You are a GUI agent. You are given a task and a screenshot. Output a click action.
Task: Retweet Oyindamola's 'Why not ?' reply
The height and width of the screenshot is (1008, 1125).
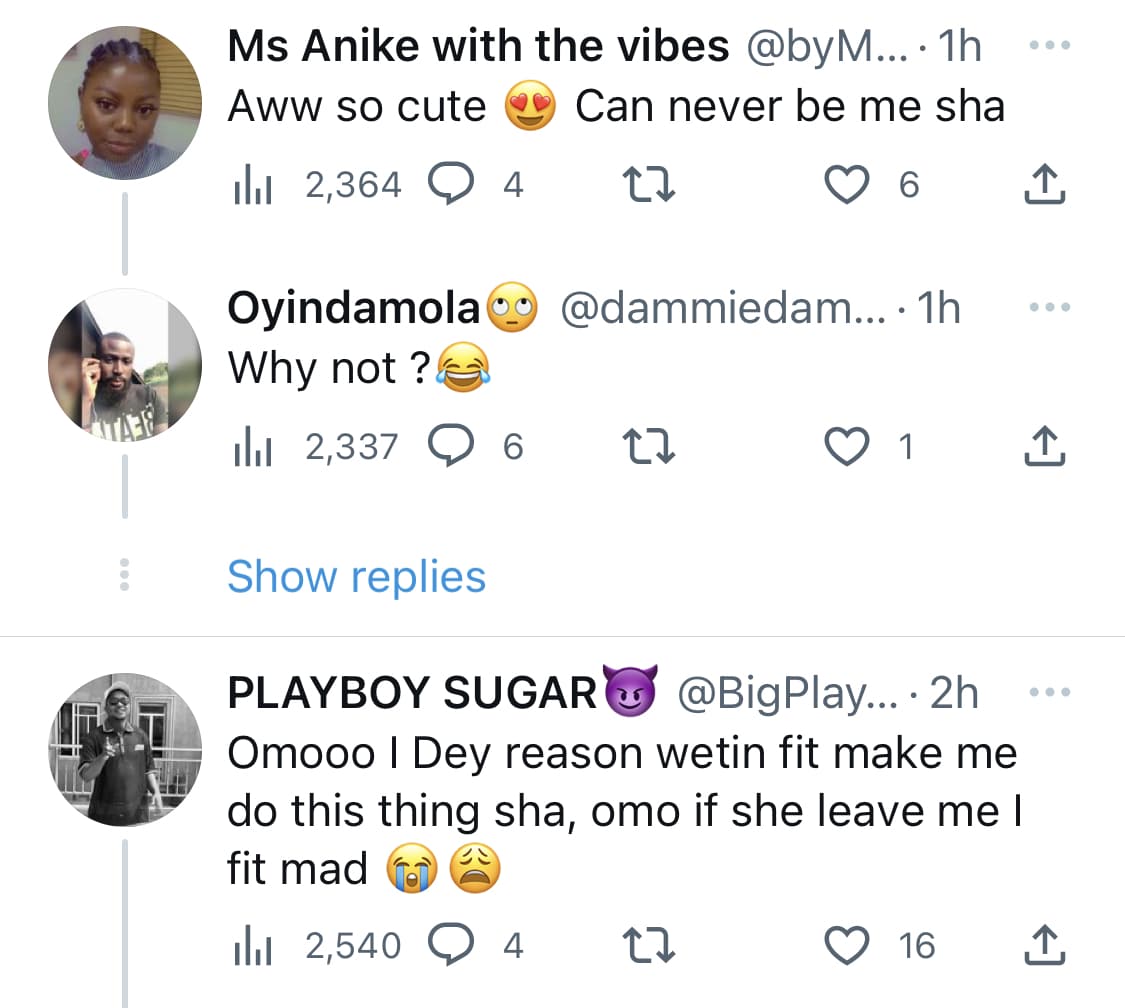pyautogui.click(x=649, y=446)
